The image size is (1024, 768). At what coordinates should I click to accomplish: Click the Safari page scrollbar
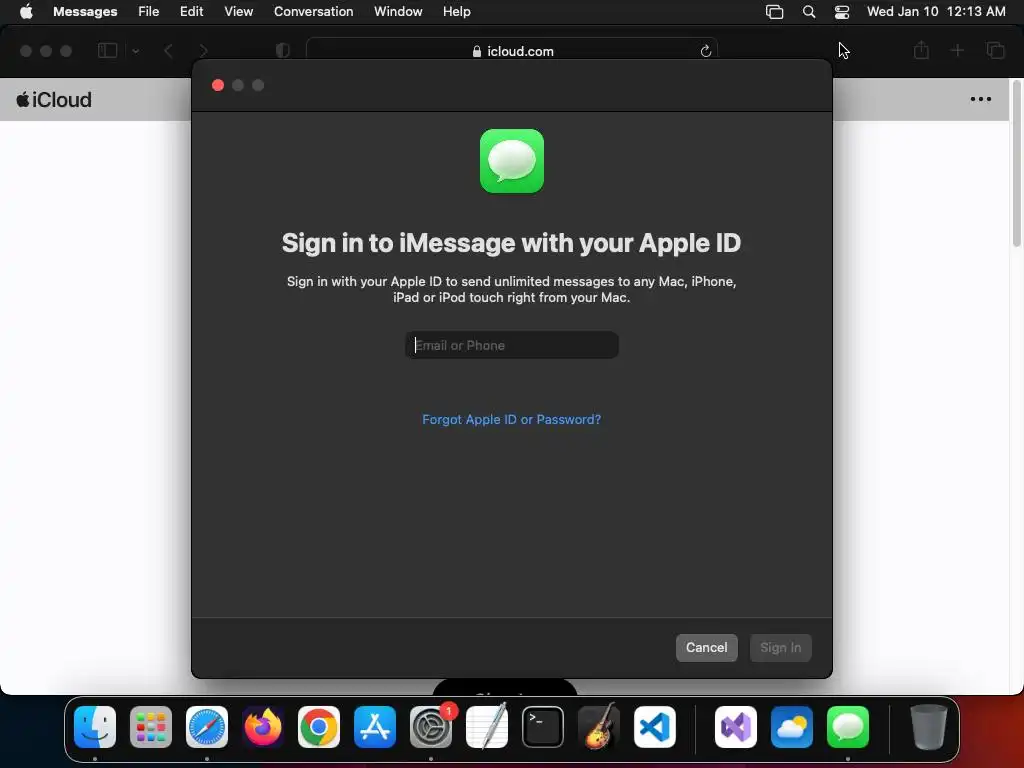(1016, 165)
